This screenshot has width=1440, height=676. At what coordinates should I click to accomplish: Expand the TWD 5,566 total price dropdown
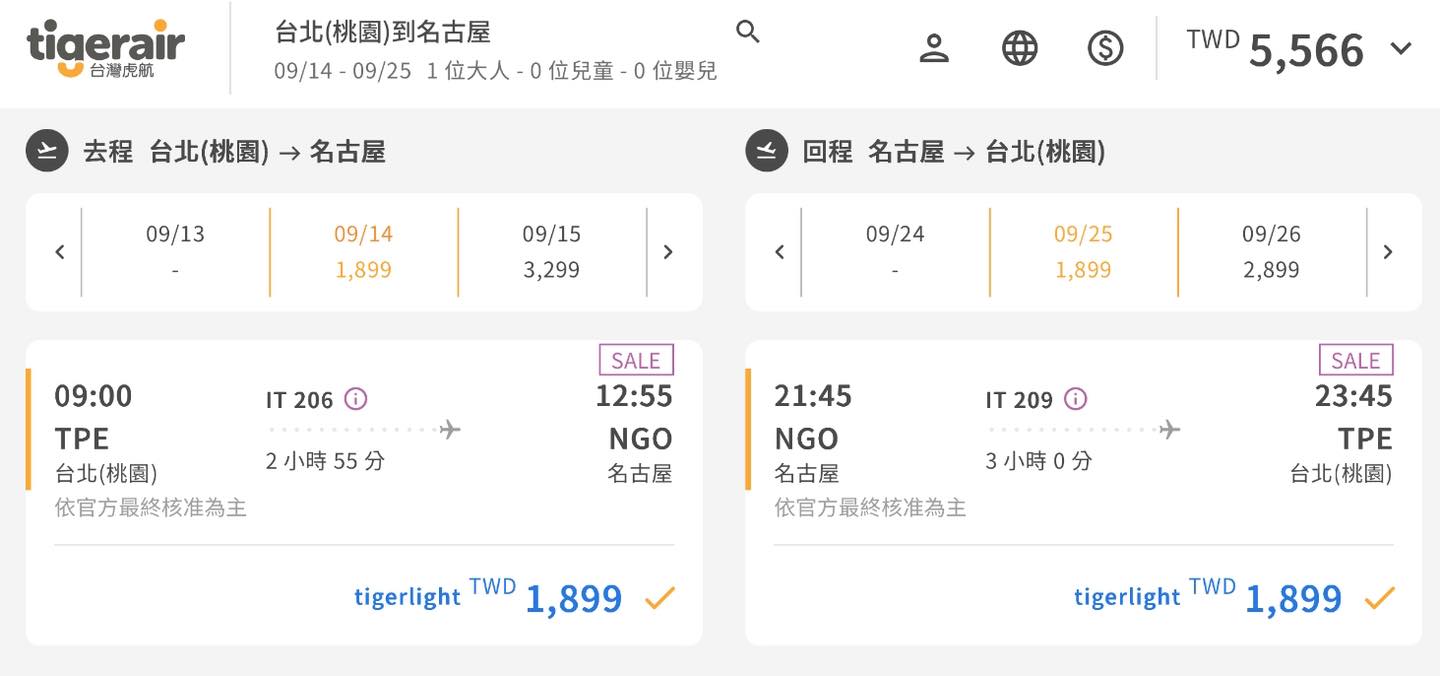(1401, 48)
